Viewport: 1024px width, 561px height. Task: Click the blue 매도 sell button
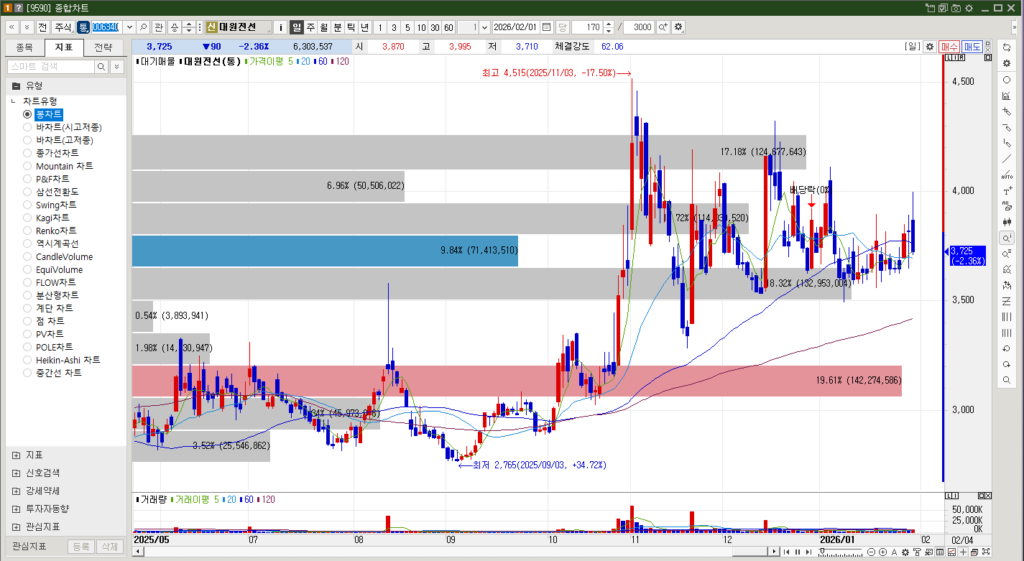[x=971, y=46]
